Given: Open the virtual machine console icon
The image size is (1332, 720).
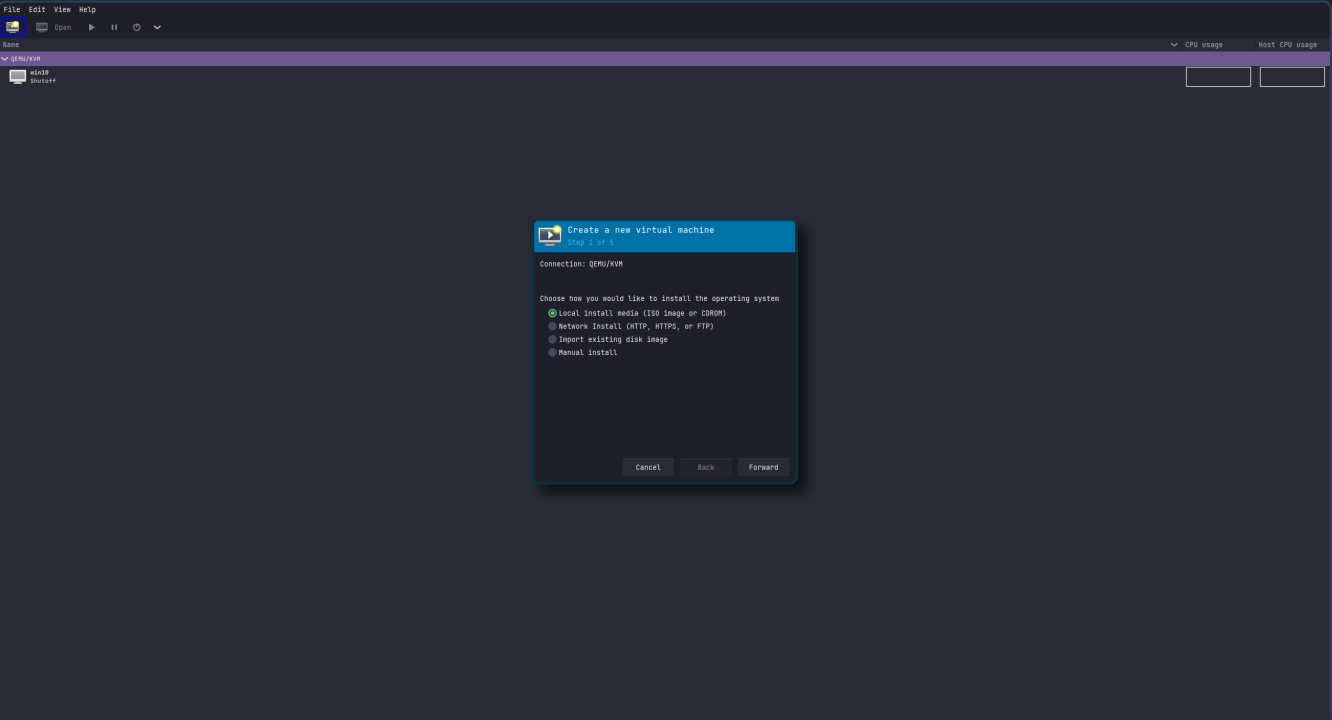Looking at the screenshot, I should (x=40, y=27).
